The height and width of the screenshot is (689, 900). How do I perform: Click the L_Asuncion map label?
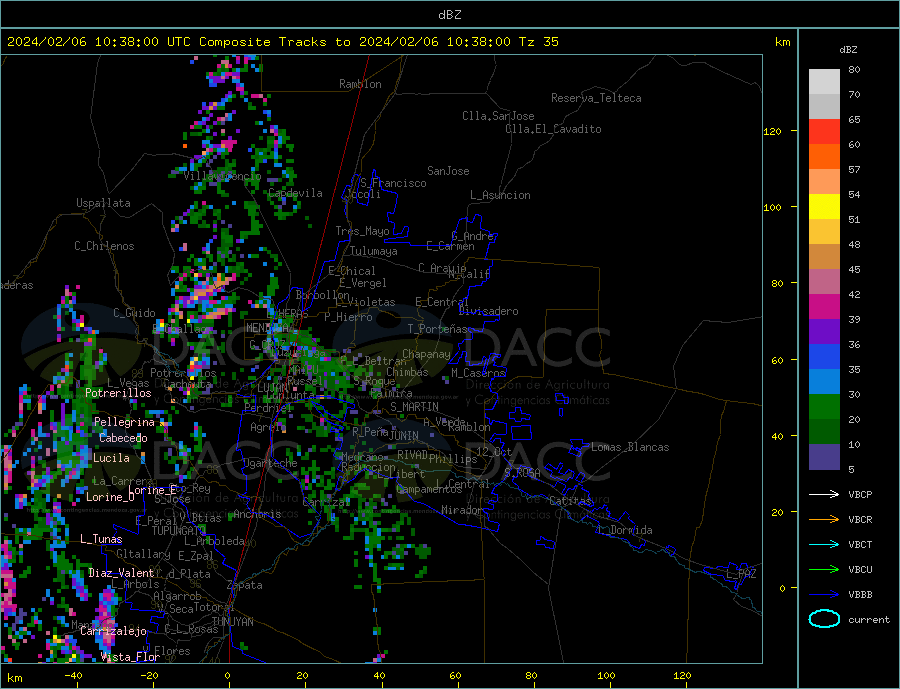point(500,195)
